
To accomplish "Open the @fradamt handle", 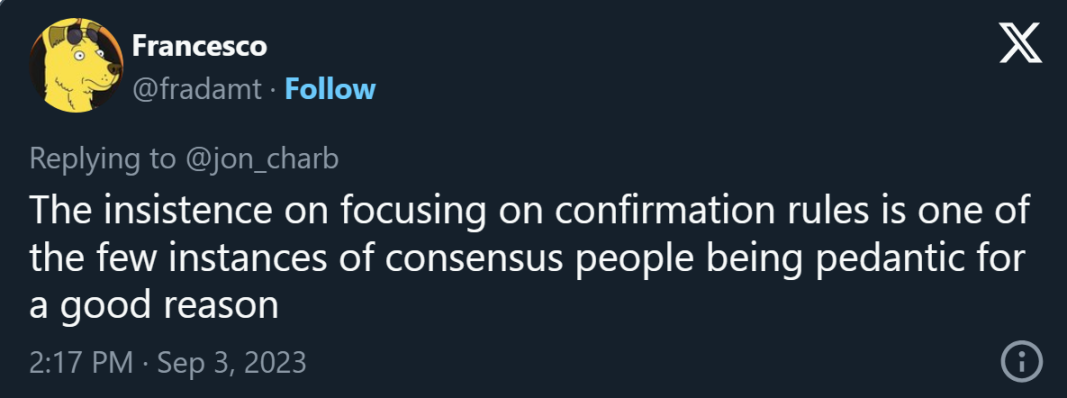I will [x=197, y=90].
